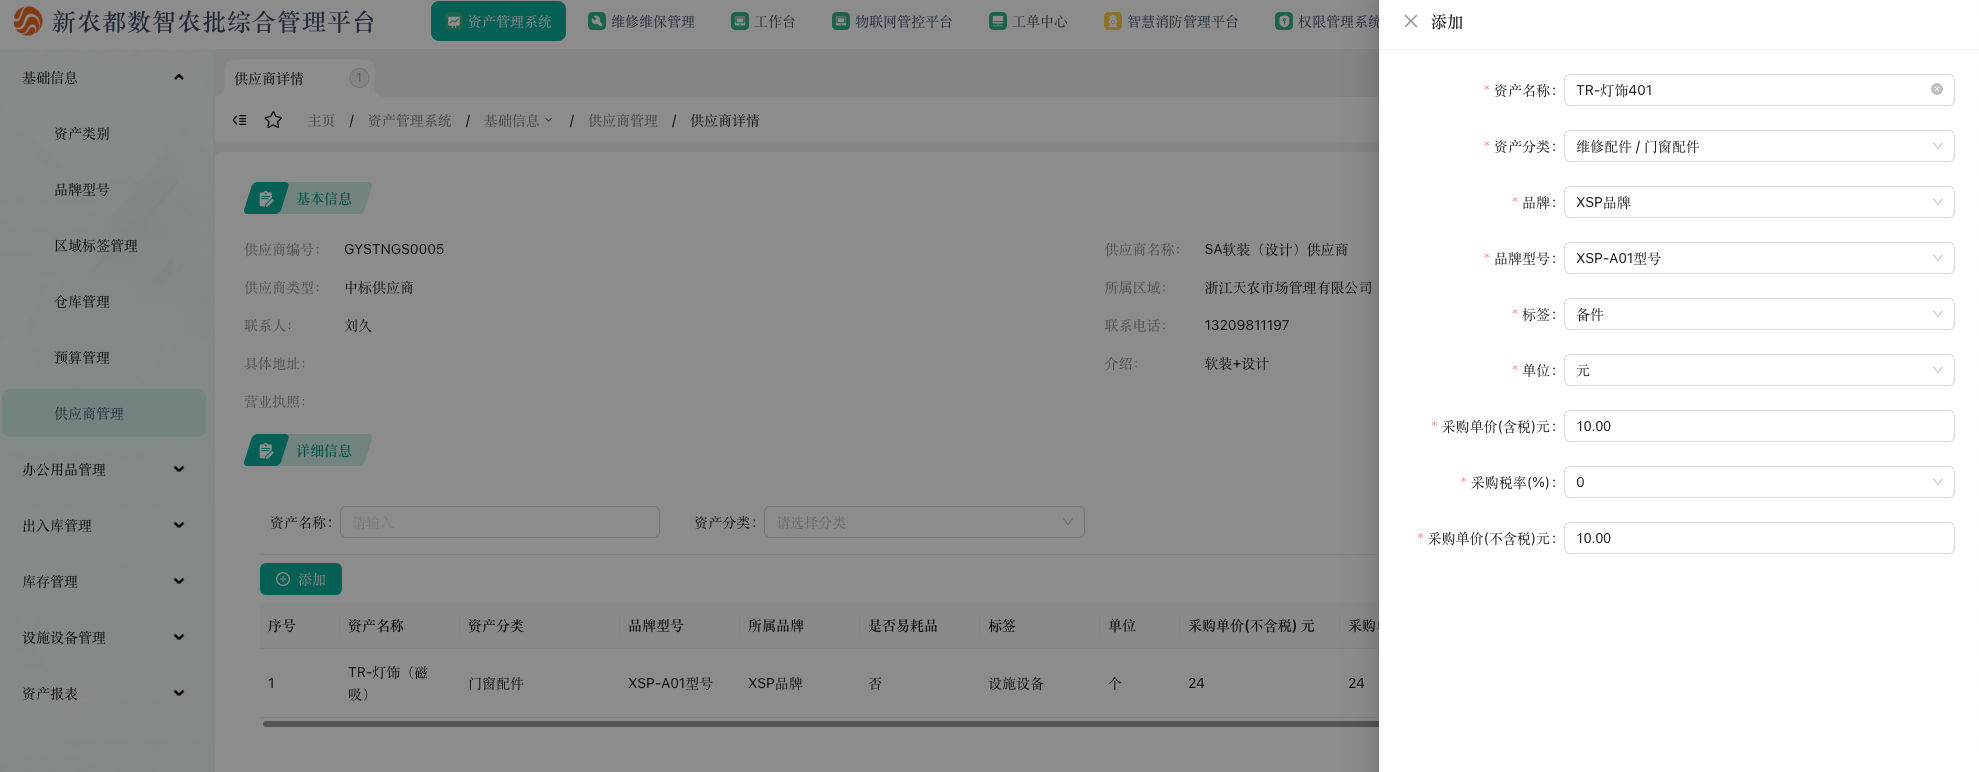Screen dimensions: 1979x772
Task: Click the 物联网管控平台 module icon
Action: [841, 21]
